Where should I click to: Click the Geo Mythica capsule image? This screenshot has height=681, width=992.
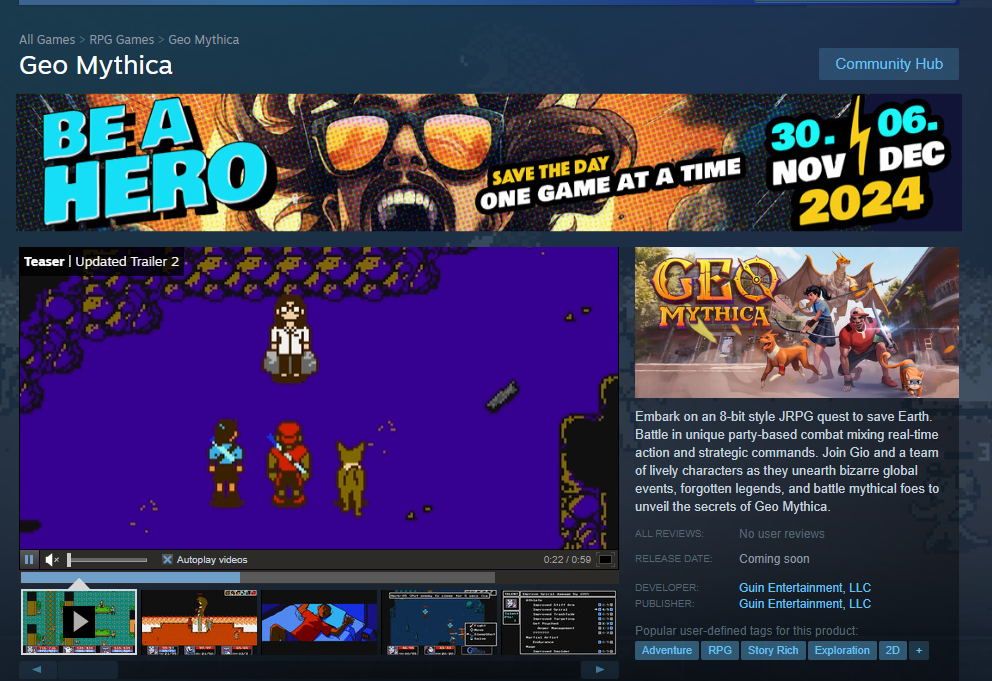(x=797, y=322)
